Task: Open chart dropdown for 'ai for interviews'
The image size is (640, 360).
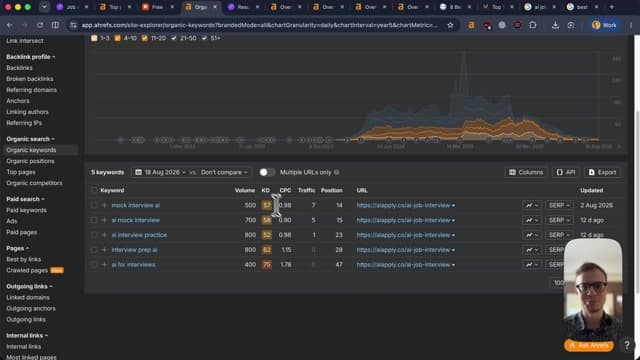Action: [532, 264]
